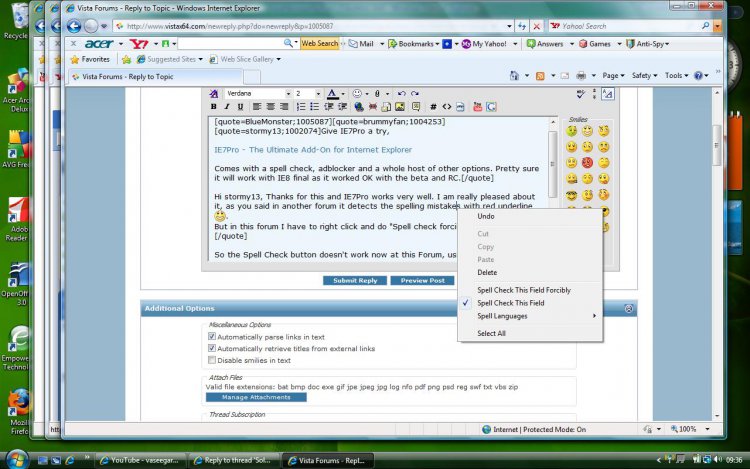
Task: Click the Vista Forums - Reply to Topic tab
Action: pyautogui.click(x=155, y=76)
